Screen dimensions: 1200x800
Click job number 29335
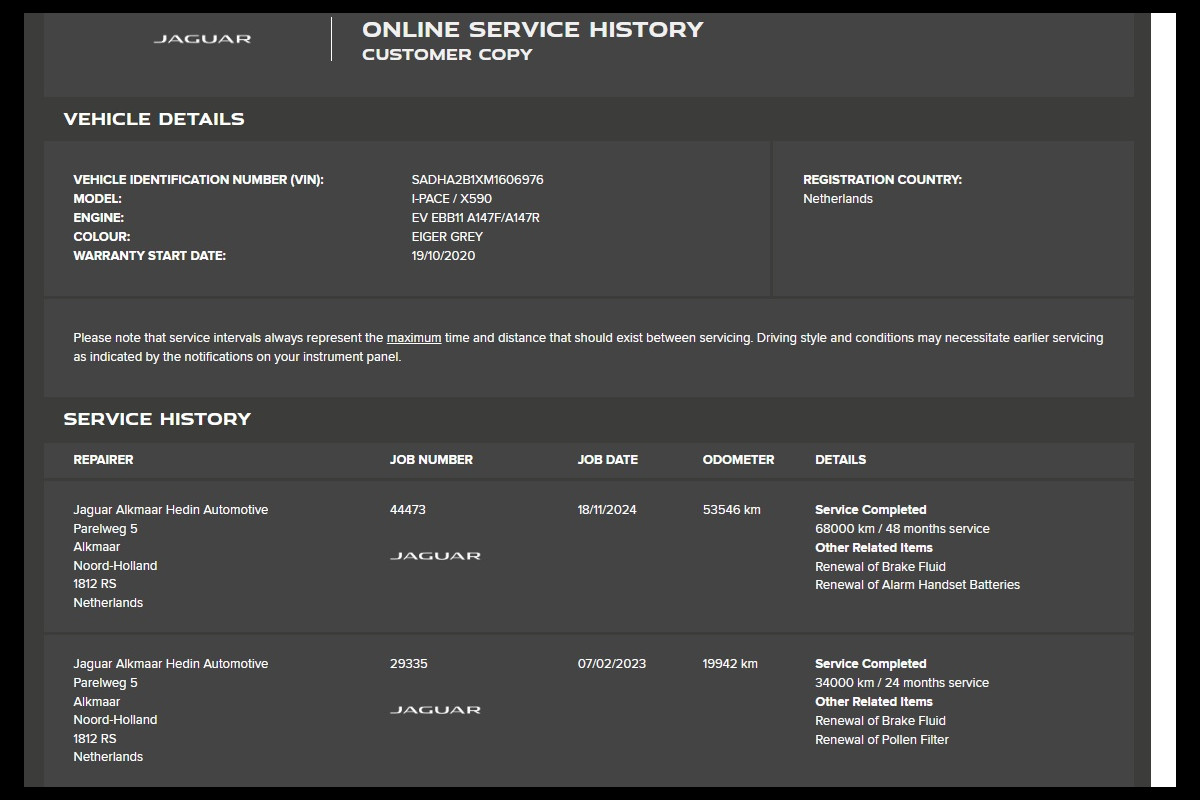click(408, 664)
